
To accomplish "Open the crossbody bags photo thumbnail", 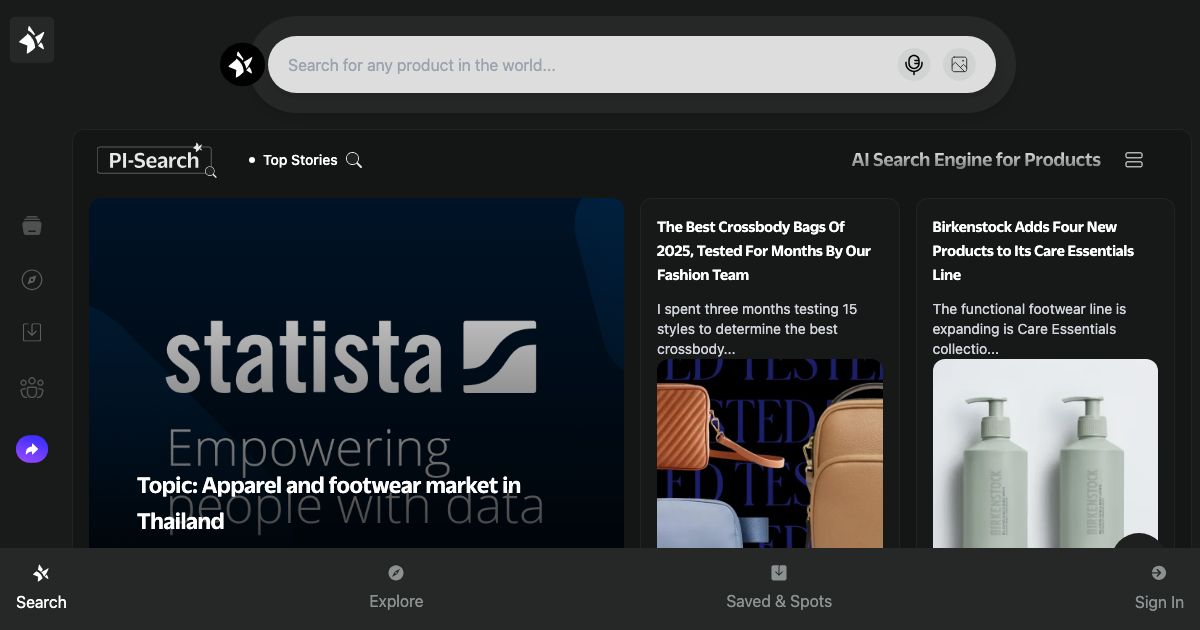I will pos(770,454).
